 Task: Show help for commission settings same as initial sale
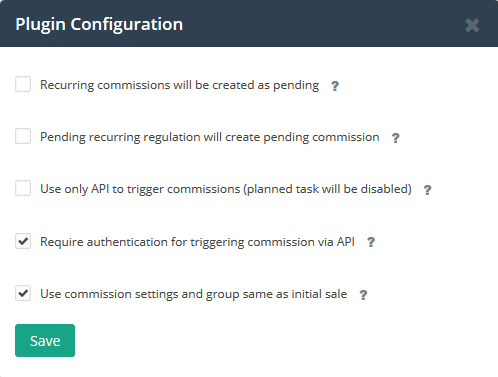point(363,295)
